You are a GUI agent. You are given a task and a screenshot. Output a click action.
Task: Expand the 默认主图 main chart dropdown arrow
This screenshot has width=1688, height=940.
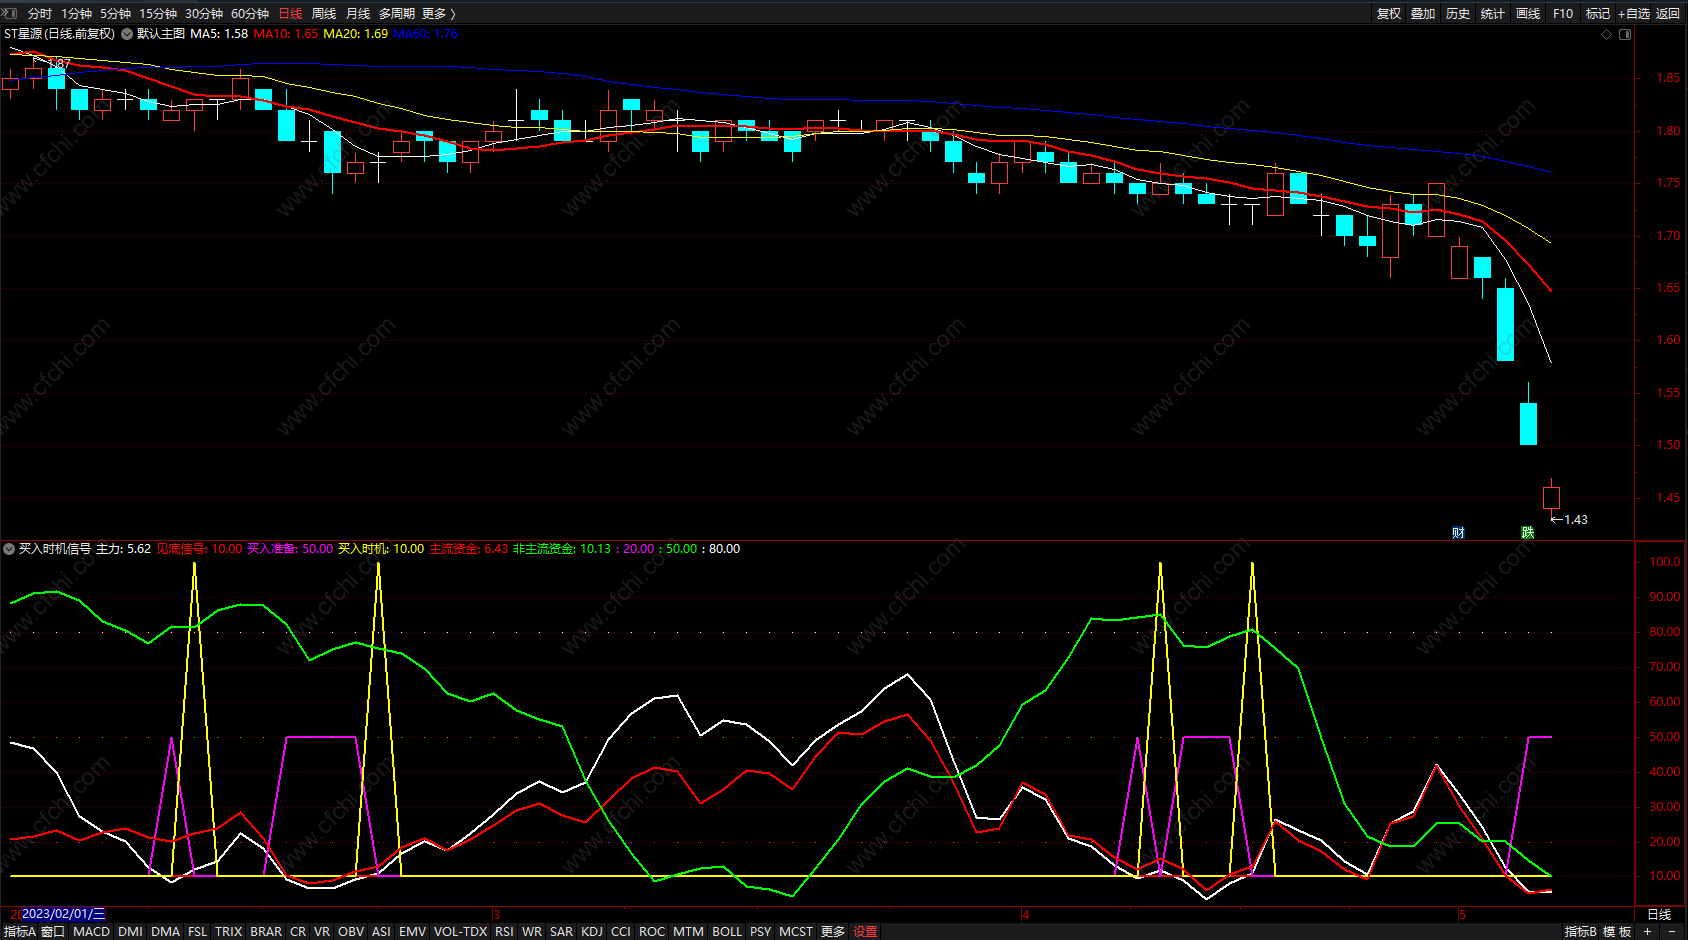click(127, 34)
